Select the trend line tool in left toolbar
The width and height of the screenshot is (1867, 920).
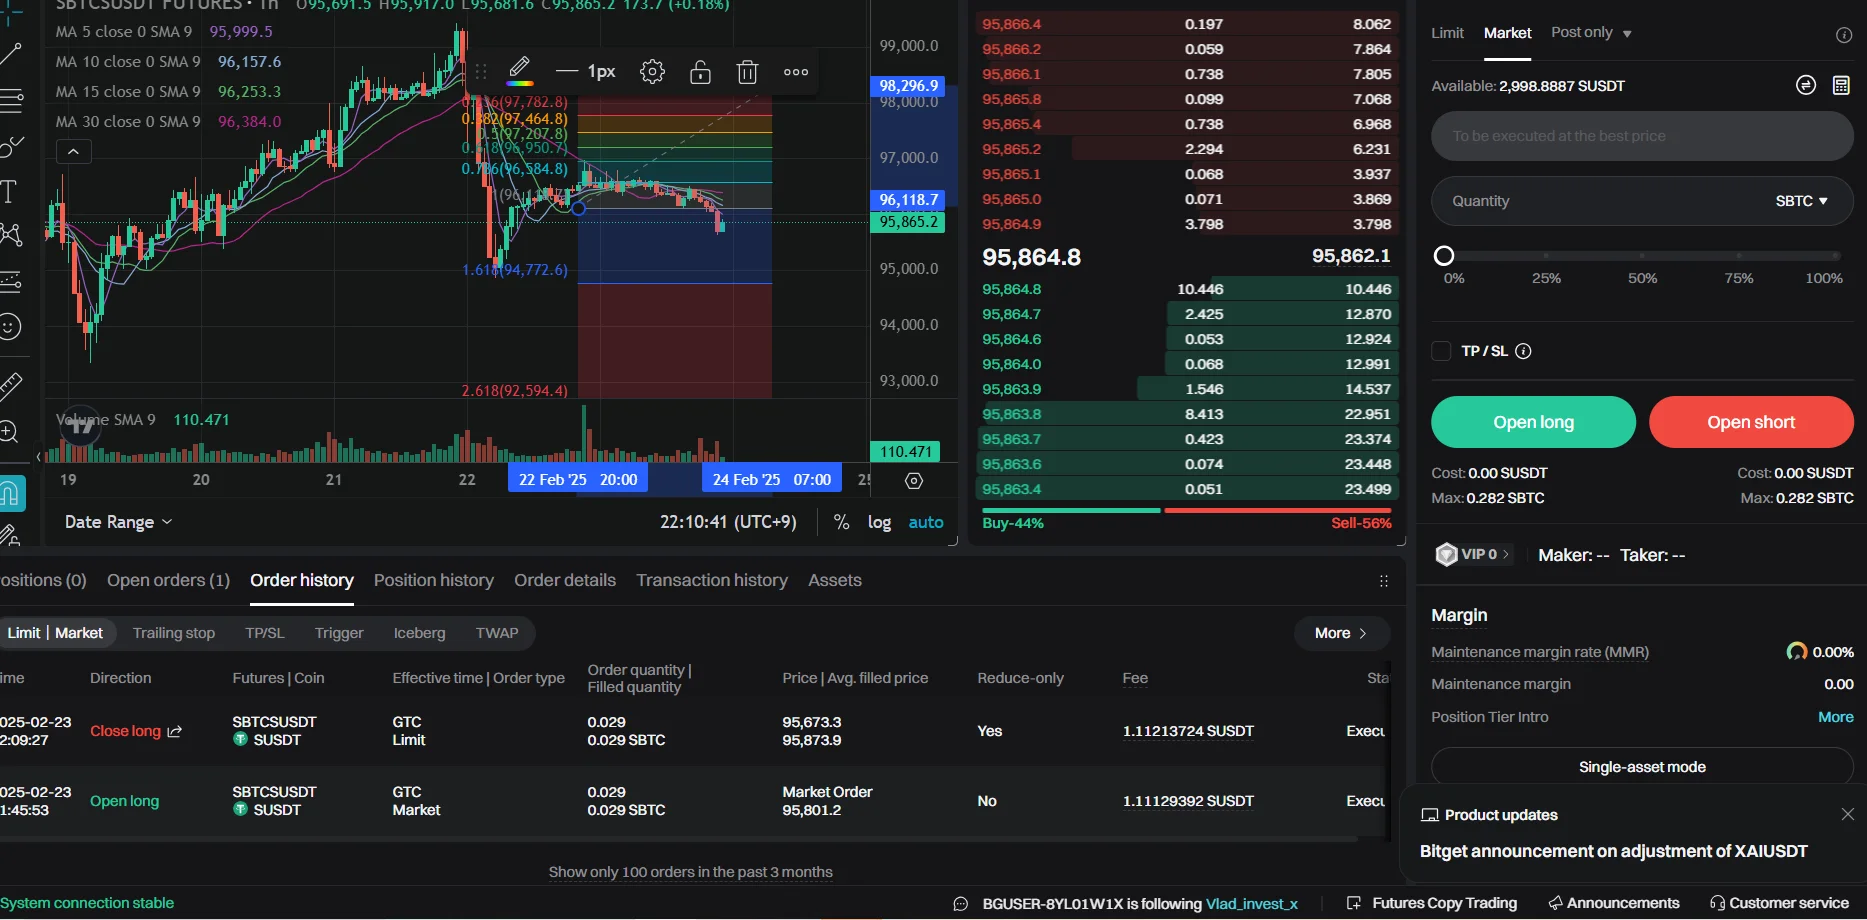(x=10, y=54)
